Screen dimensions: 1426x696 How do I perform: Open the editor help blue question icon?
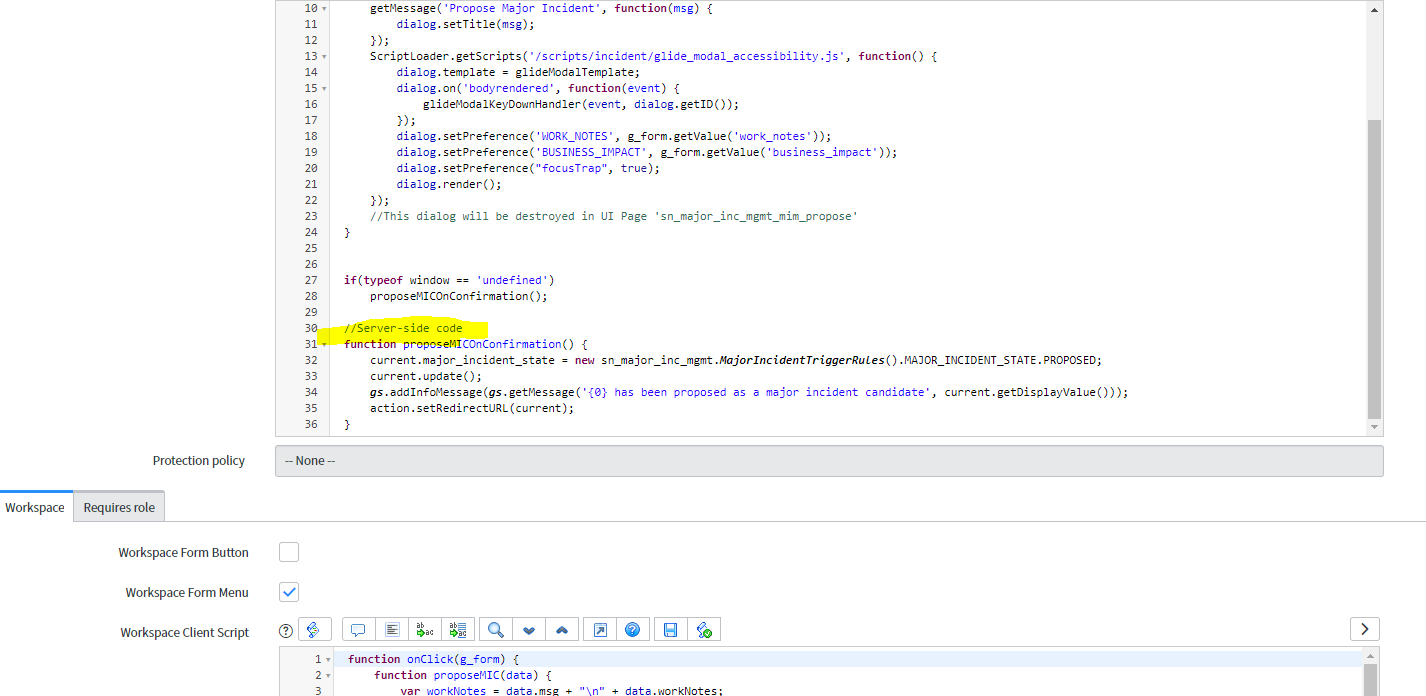[x=632, y=630]
